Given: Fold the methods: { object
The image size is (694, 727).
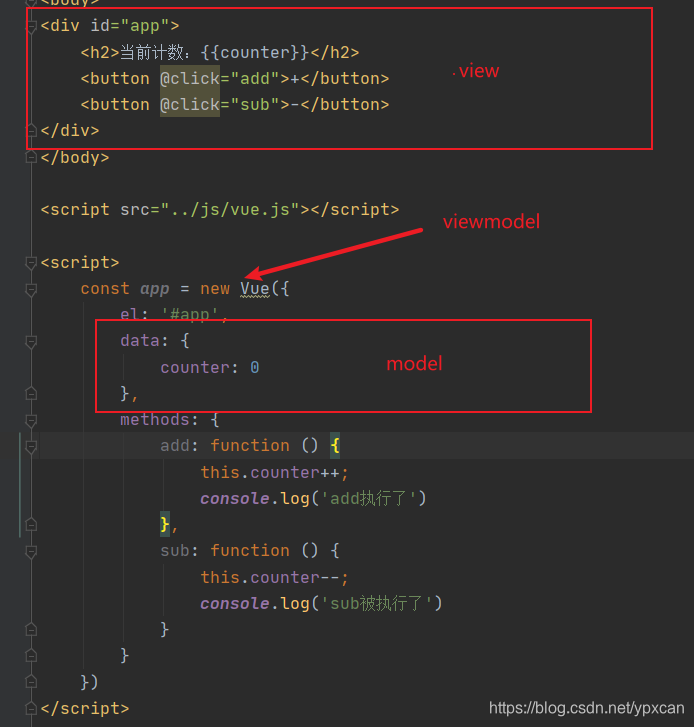Looking at the screenshot, I should (31, 421).
